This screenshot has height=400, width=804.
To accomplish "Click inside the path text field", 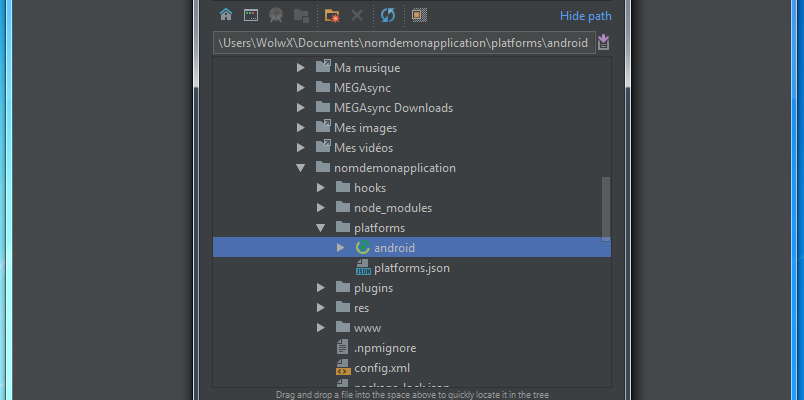I will [x=400, y=43].
